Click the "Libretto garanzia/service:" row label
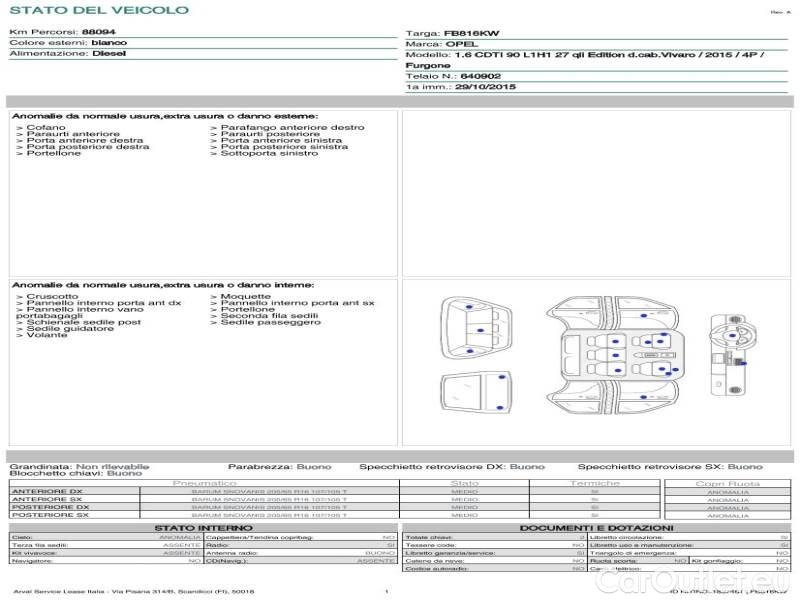 [x=450, y=553]
